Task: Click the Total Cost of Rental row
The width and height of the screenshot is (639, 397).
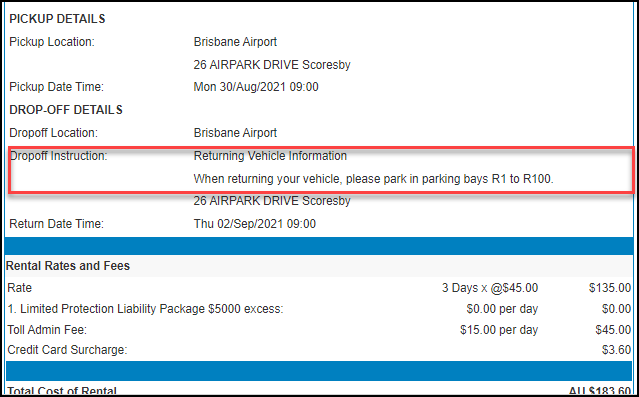Action: [319, 391]
